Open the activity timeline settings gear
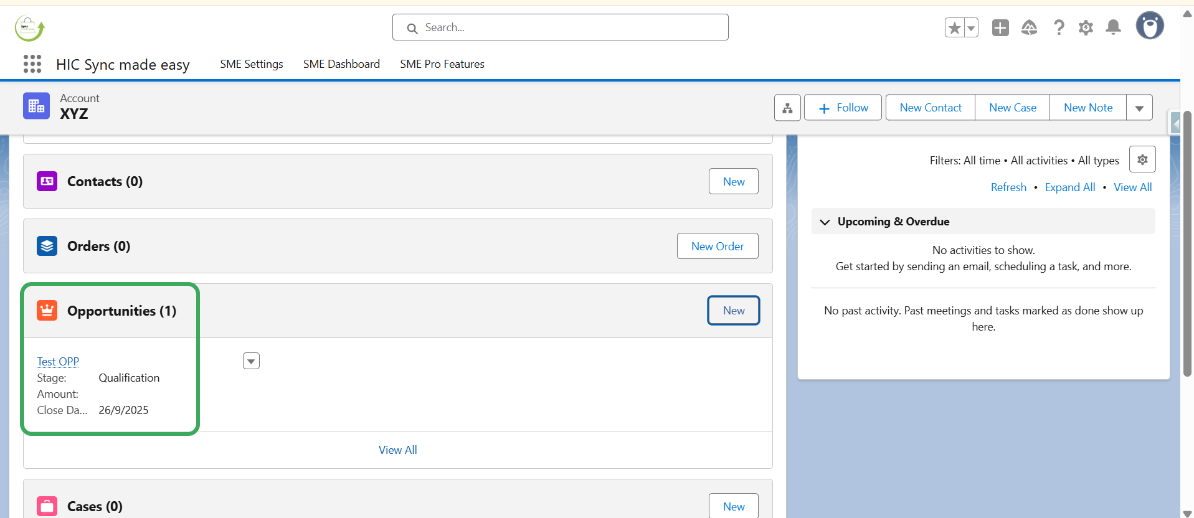The height and width of the screenshot is (518, 1194). [1141, 160]
